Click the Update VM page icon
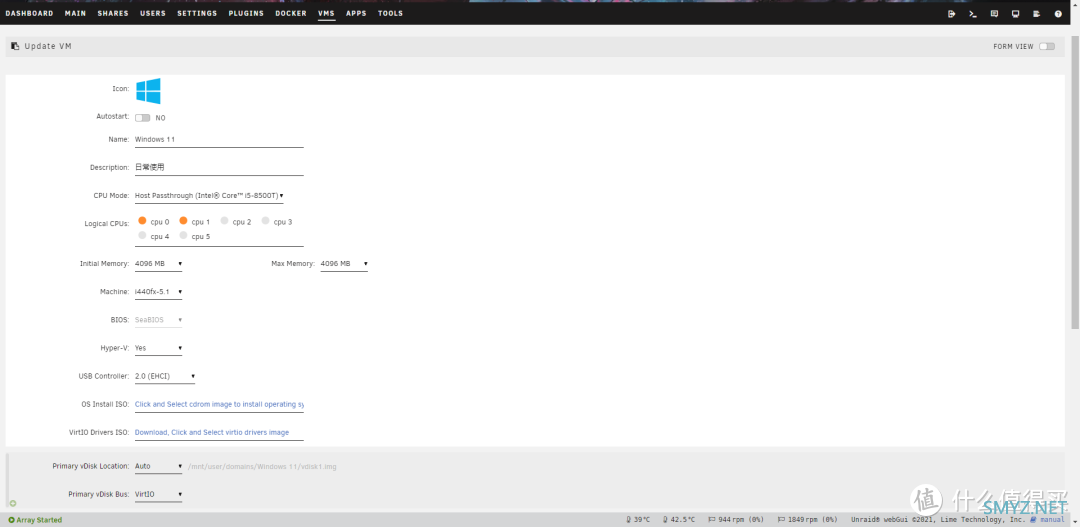 tap(15, 46)
